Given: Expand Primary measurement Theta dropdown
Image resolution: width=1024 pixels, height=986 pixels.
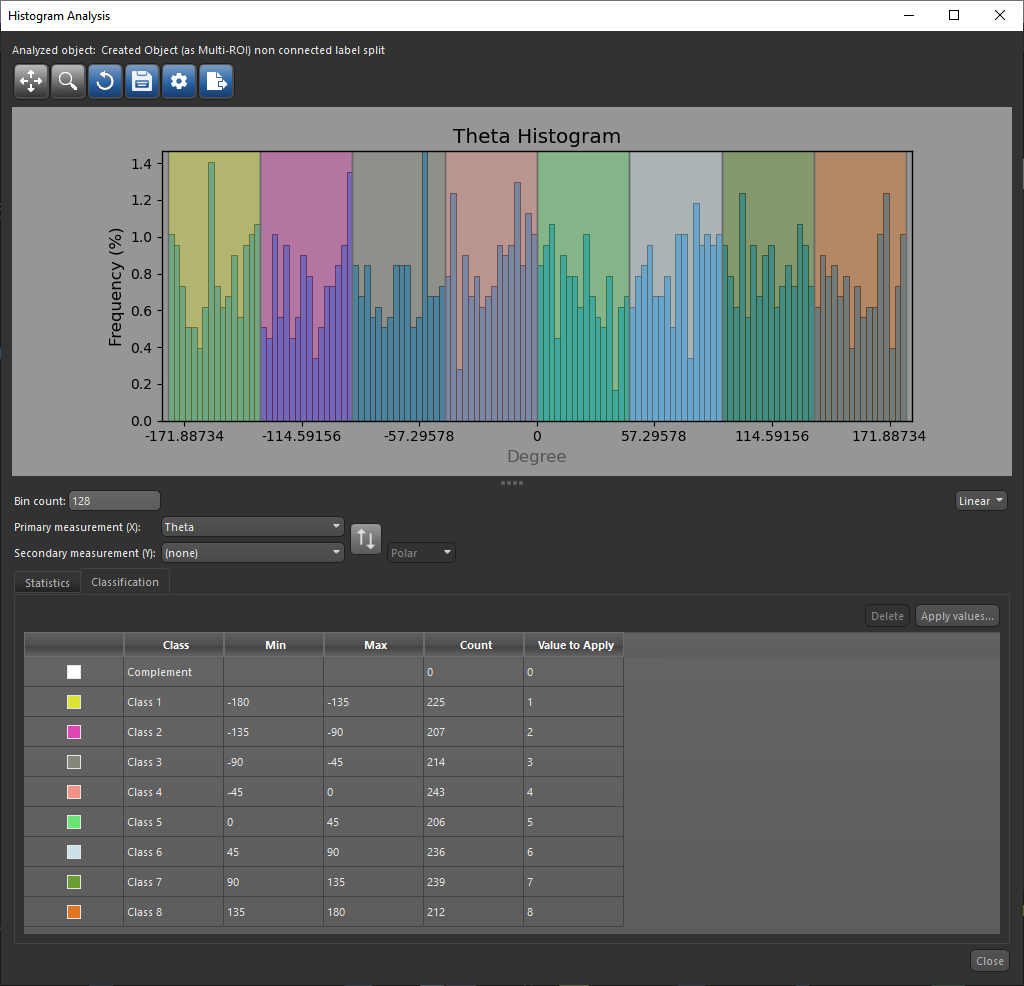Looking at the screenshot, I should tap(252, 527).
